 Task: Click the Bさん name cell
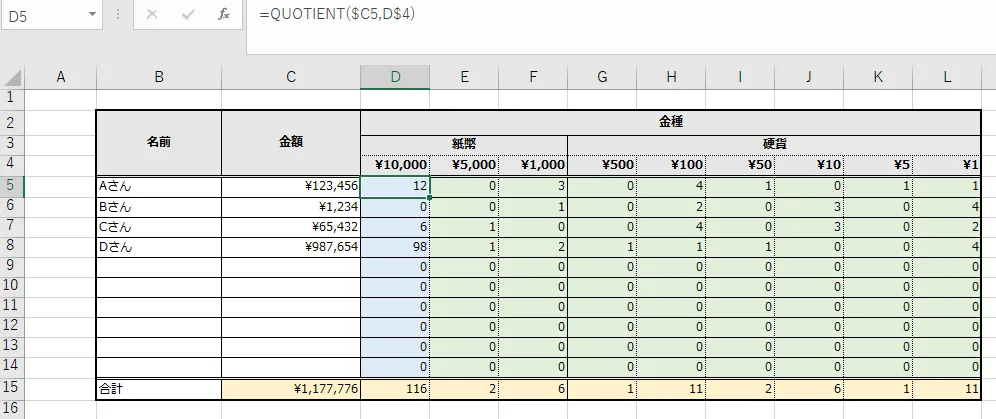159,207
